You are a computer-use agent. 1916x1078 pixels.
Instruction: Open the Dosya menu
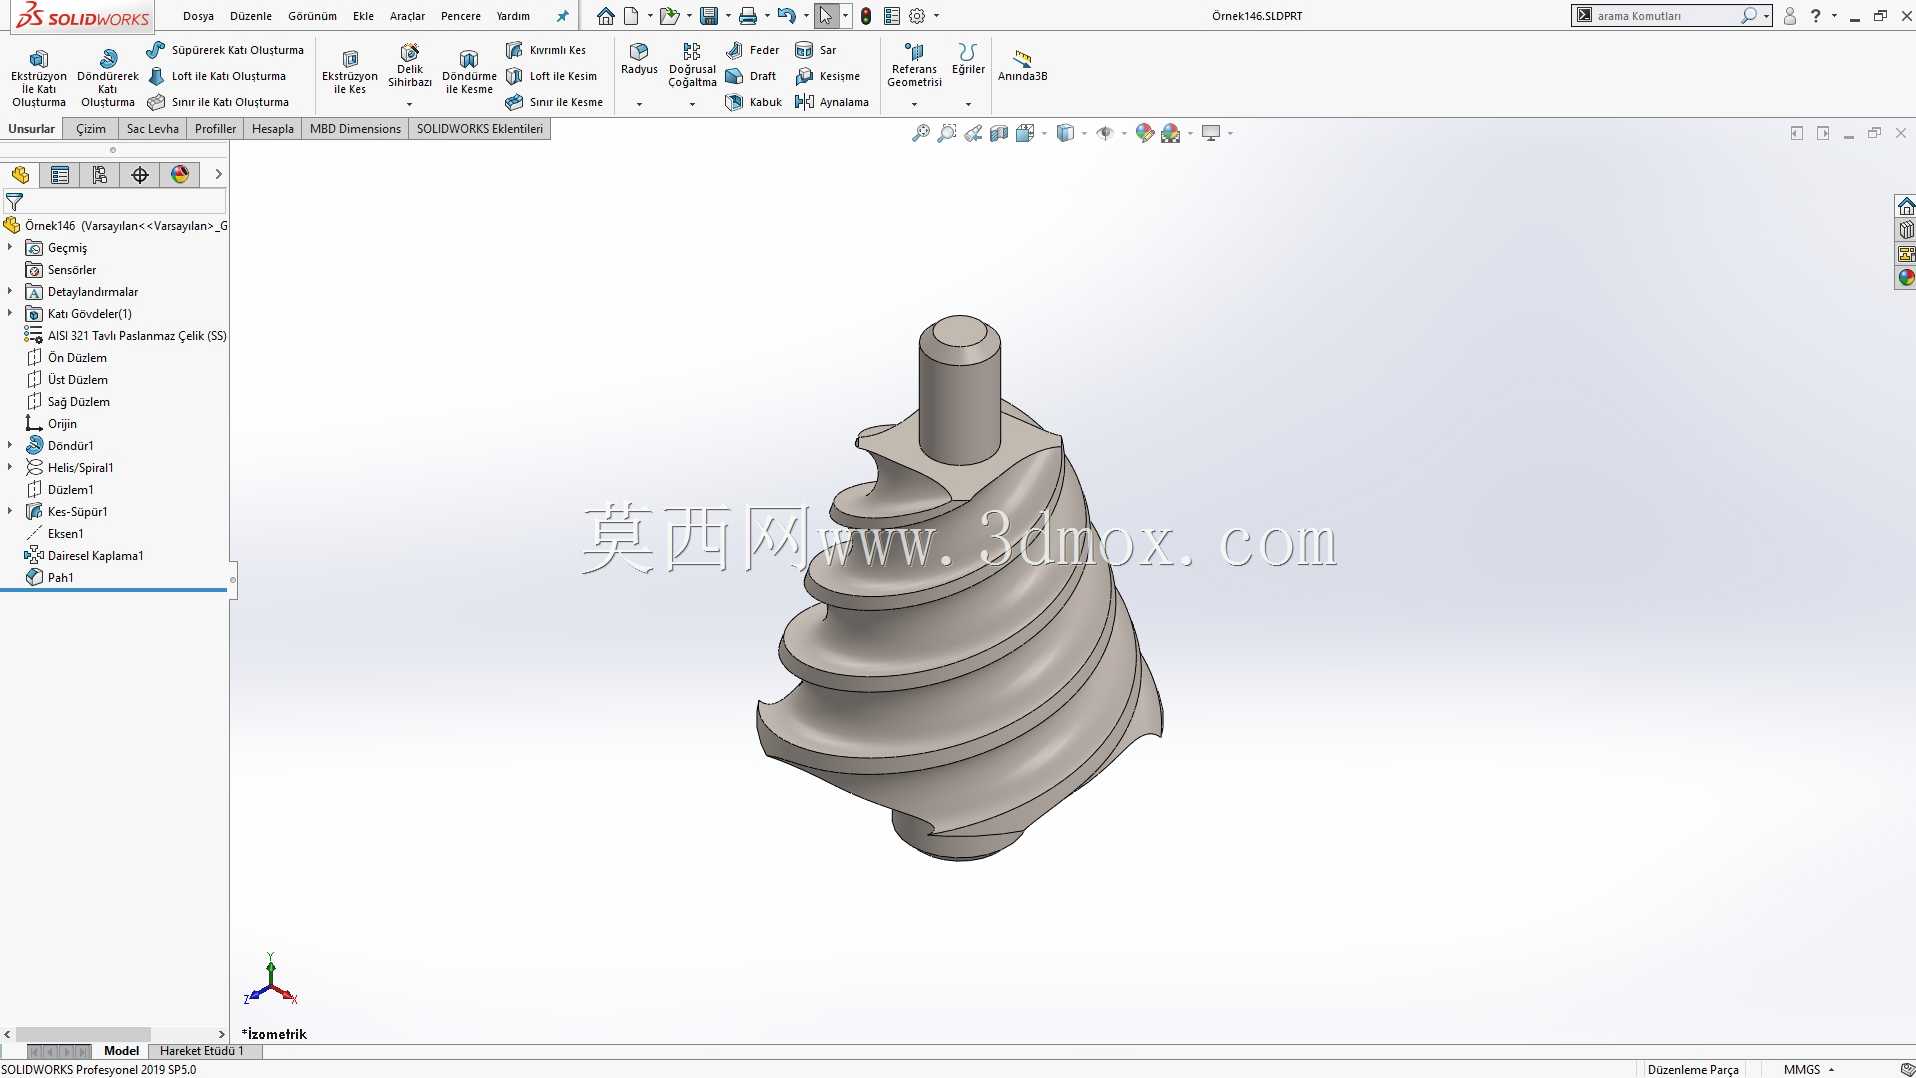point(198,16)
